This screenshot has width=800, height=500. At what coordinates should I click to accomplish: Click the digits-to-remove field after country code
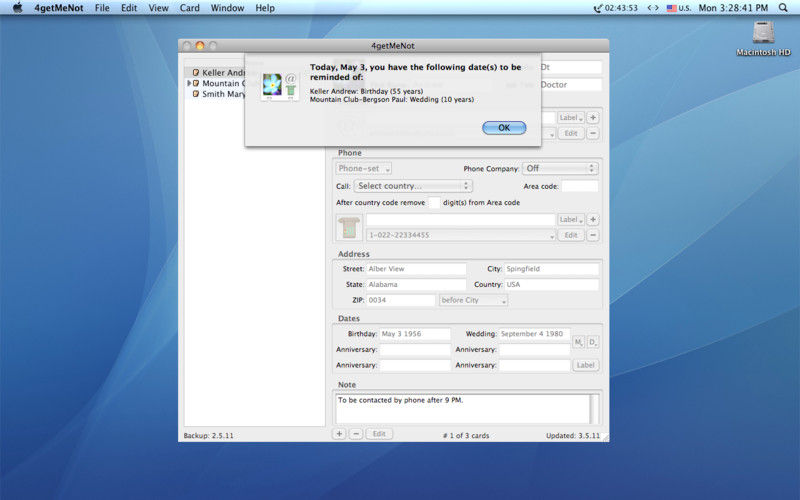pyautogui.click(x=434, y=203)
